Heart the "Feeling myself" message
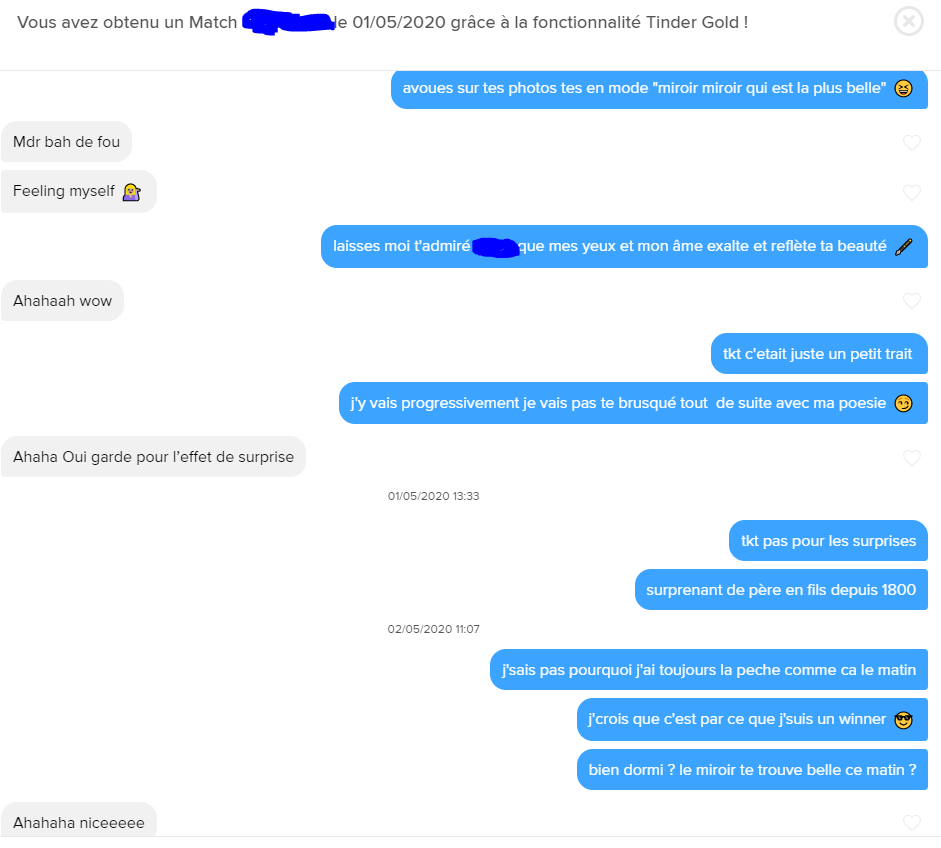 [x=912, y=193]
